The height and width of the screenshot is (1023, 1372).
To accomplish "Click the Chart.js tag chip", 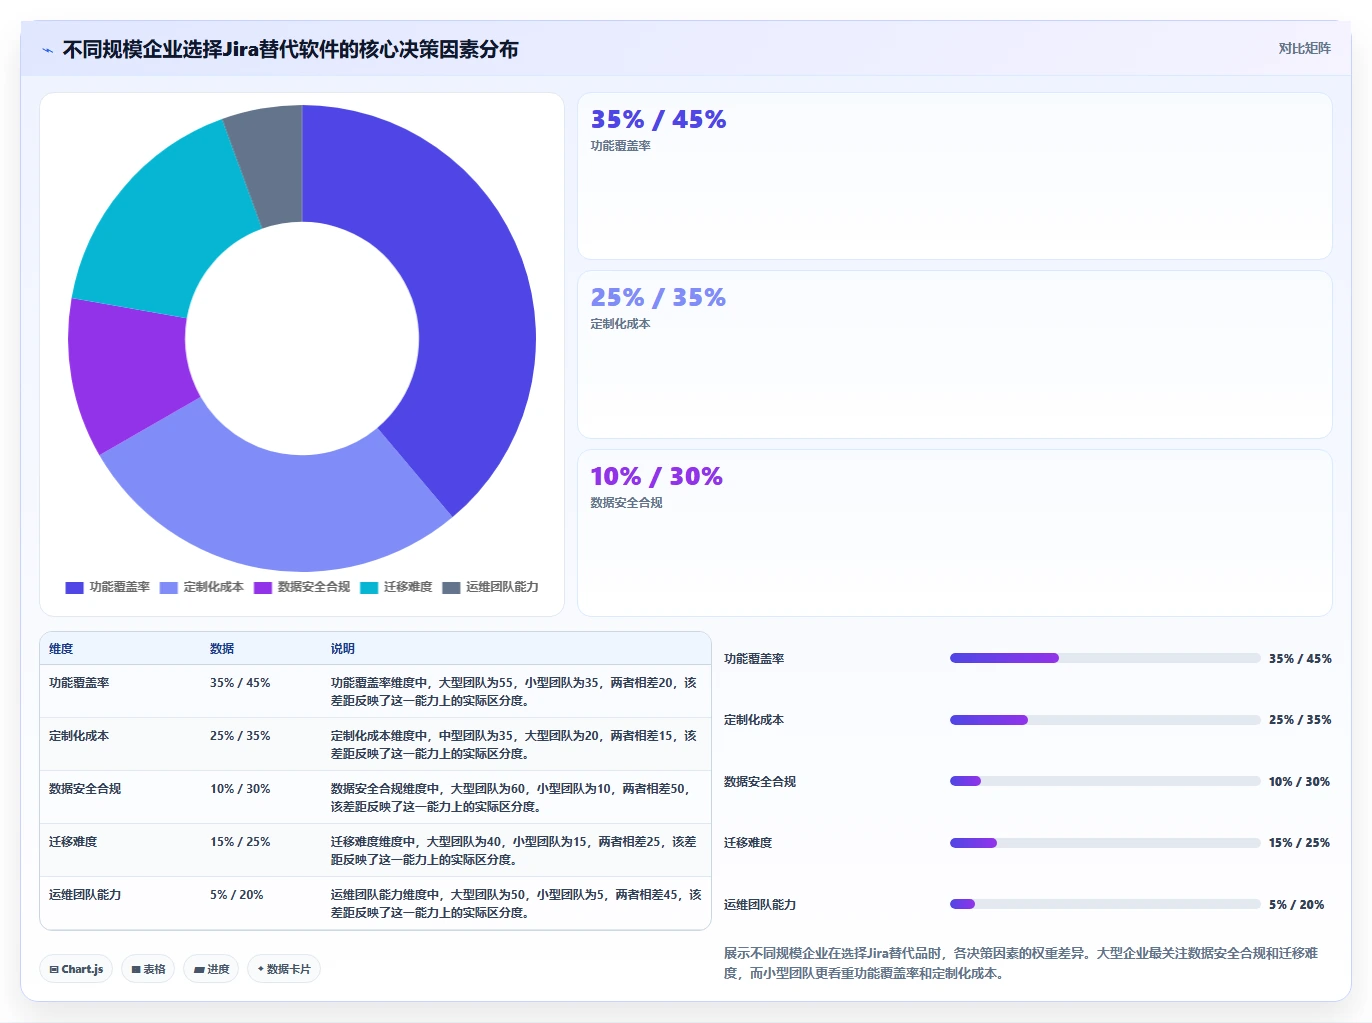I will 76,969.
